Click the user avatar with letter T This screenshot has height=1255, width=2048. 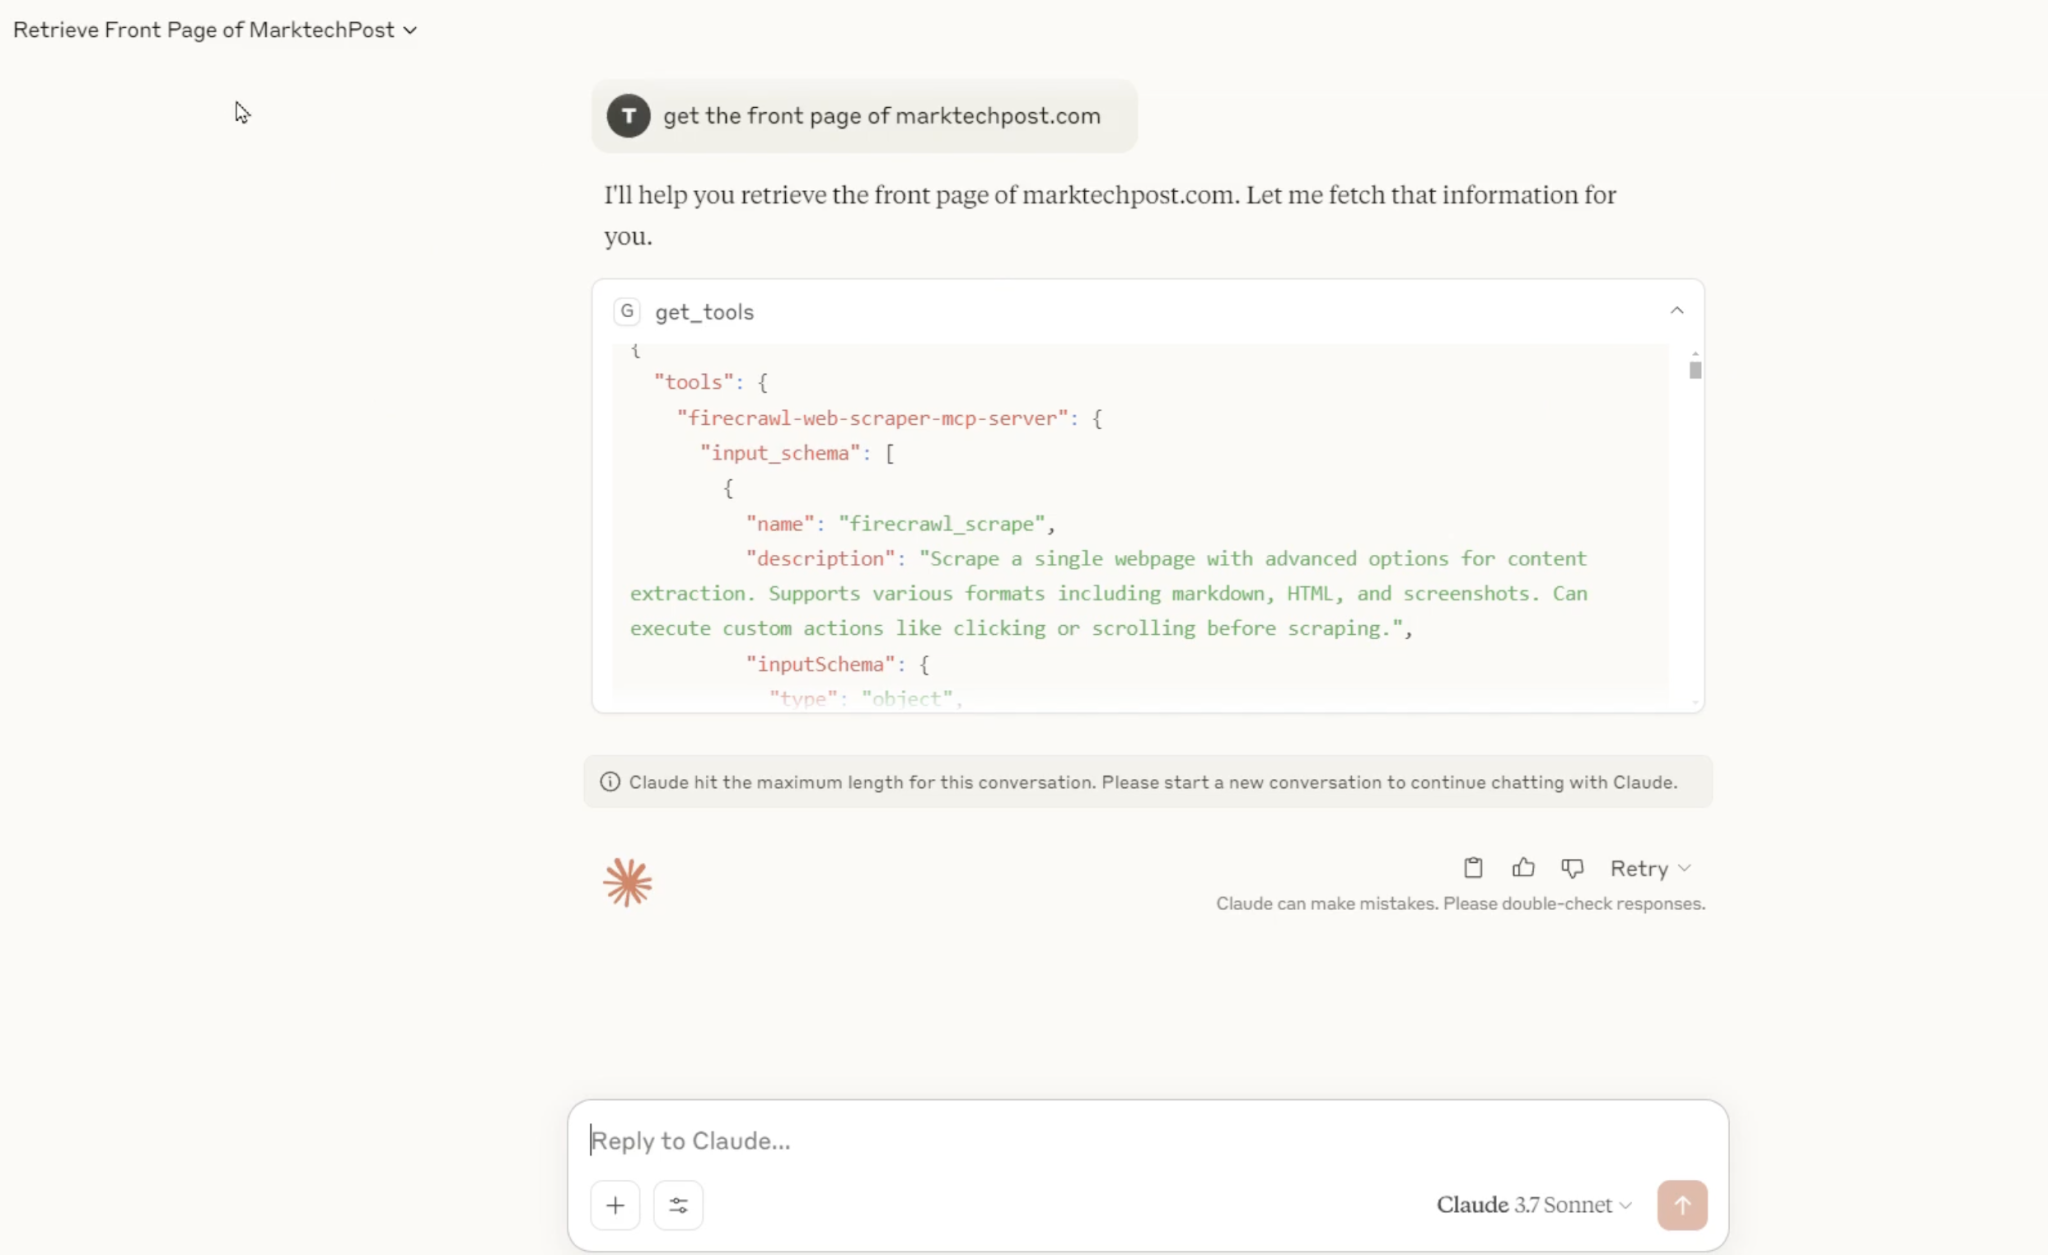click(x=628, y=116)
